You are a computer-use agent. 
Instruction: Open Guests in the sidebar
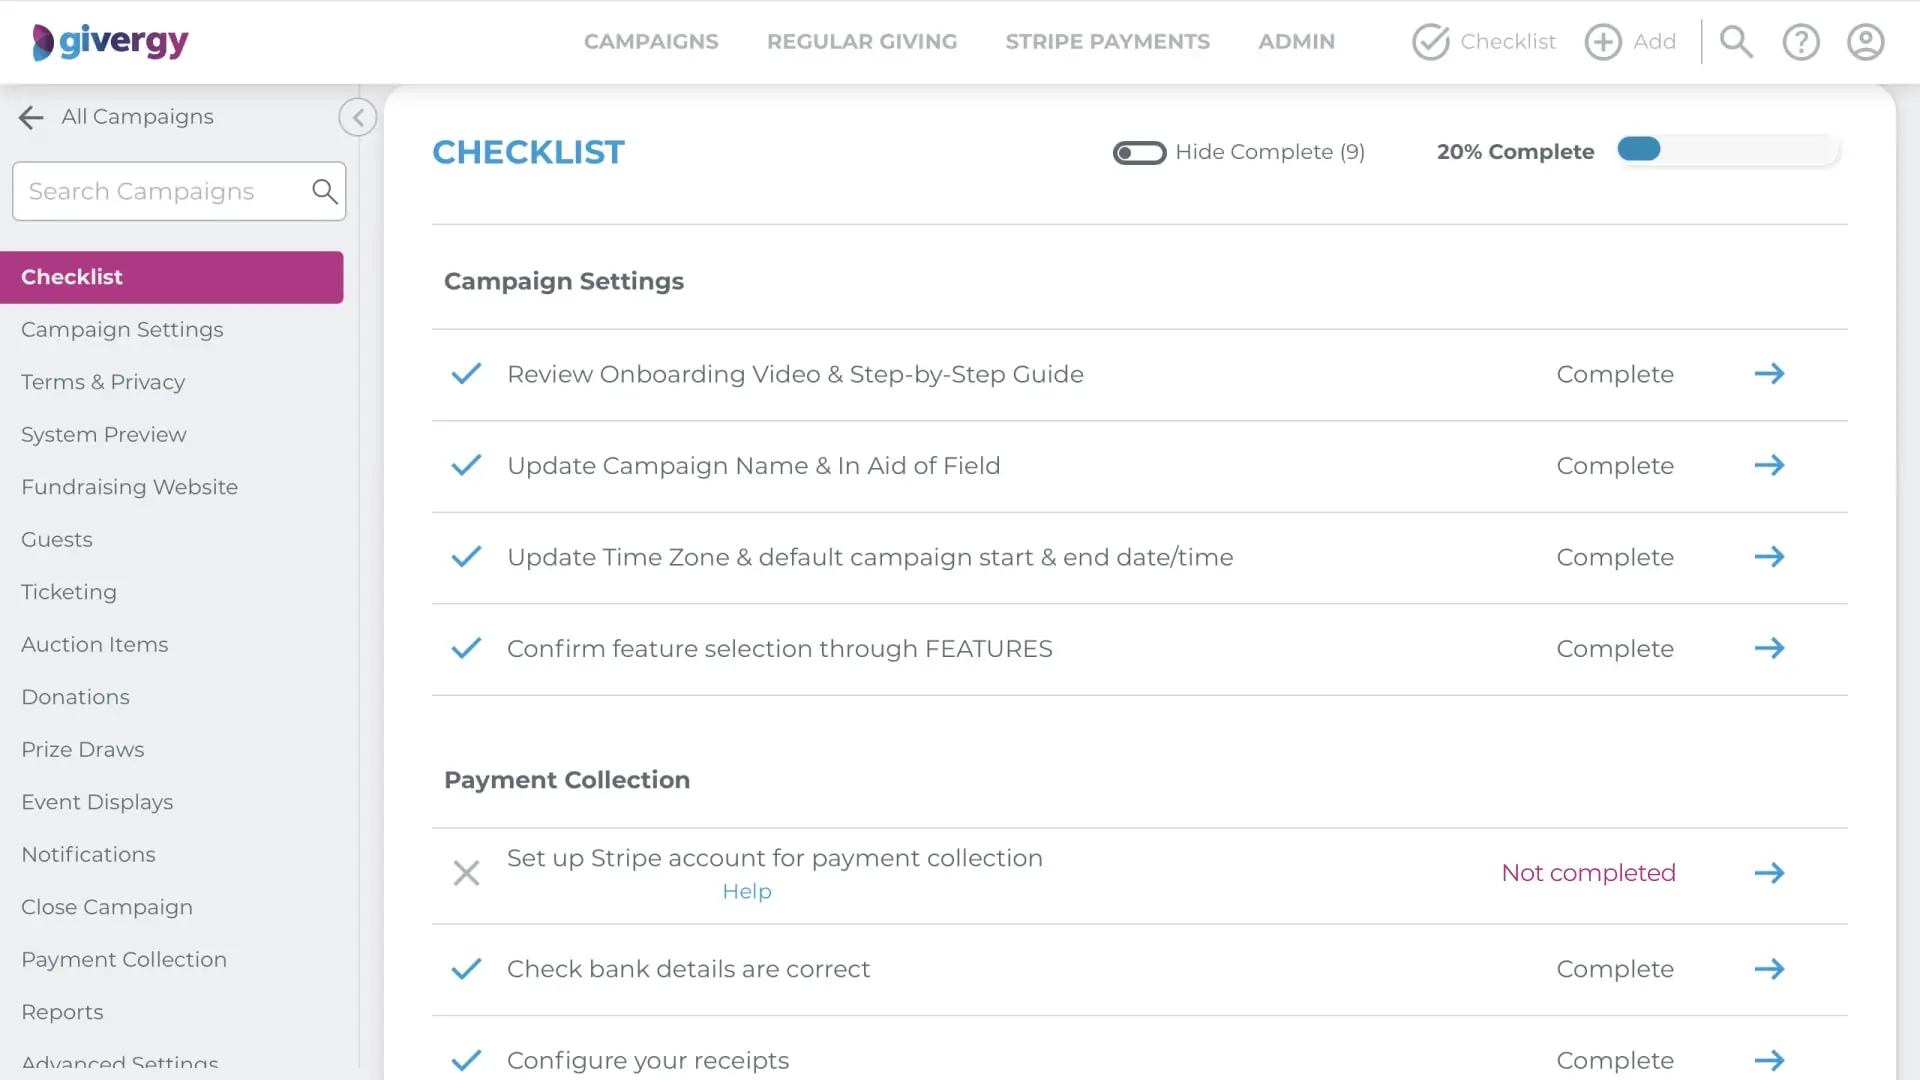point(57,540)
